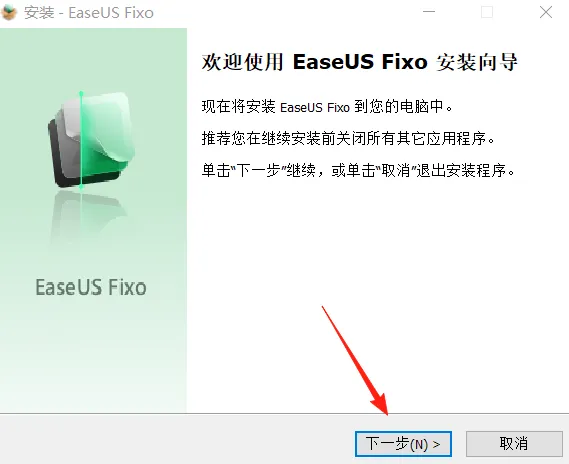The image size is (569, 464).
Task: Click the window title text 安装 - EaseUS Fixo
Action: coord(89,13)
